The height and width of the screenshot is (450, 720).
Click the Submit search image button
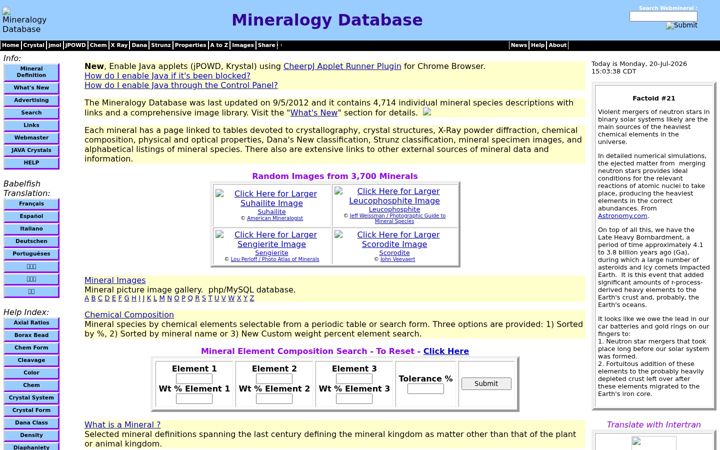pyautogui.click(x=681, y=25)
